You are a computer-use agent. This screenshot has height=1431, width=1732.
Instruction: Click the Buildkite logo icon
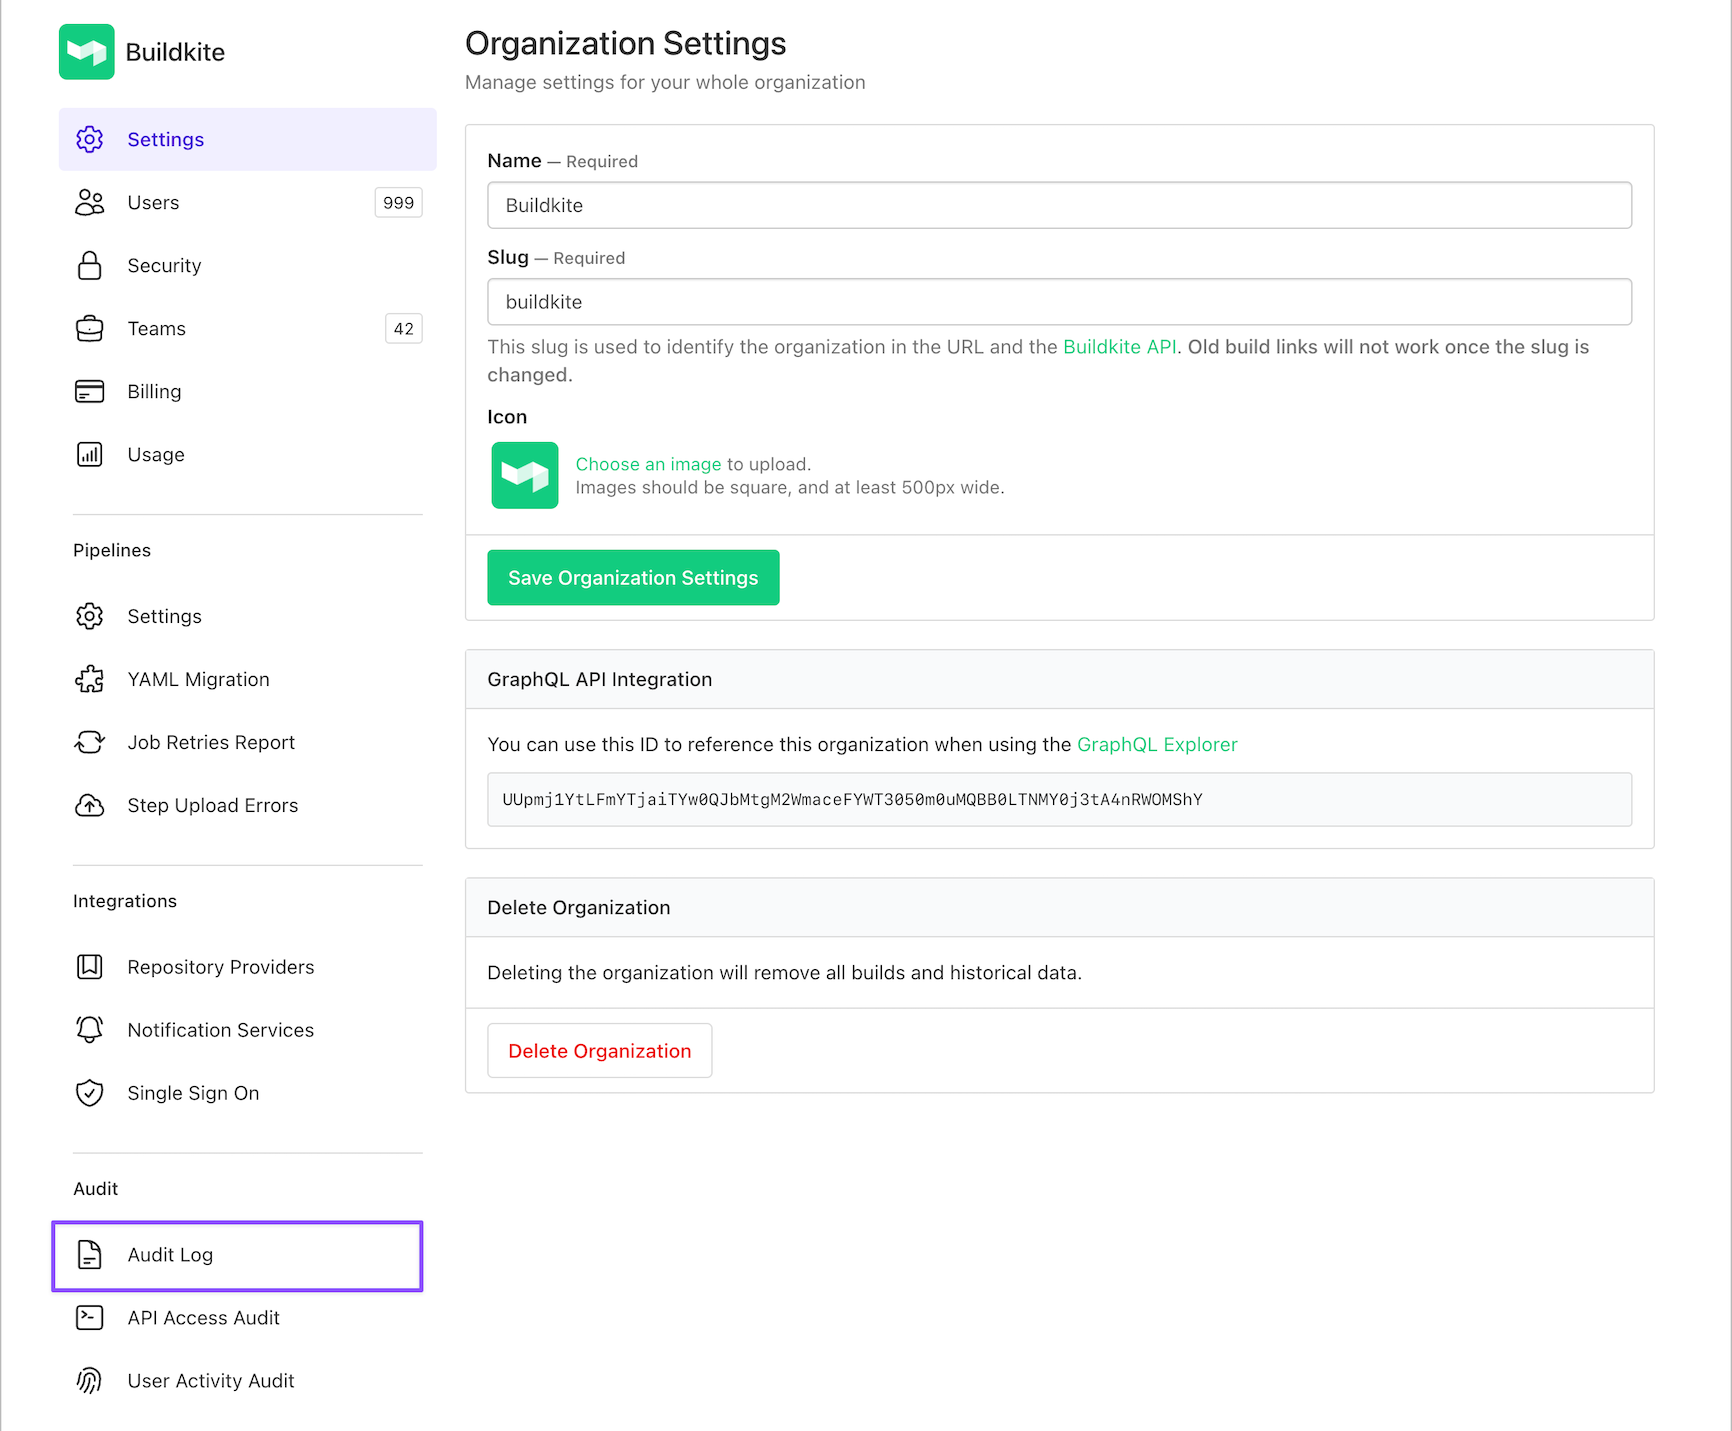[87, 51]
